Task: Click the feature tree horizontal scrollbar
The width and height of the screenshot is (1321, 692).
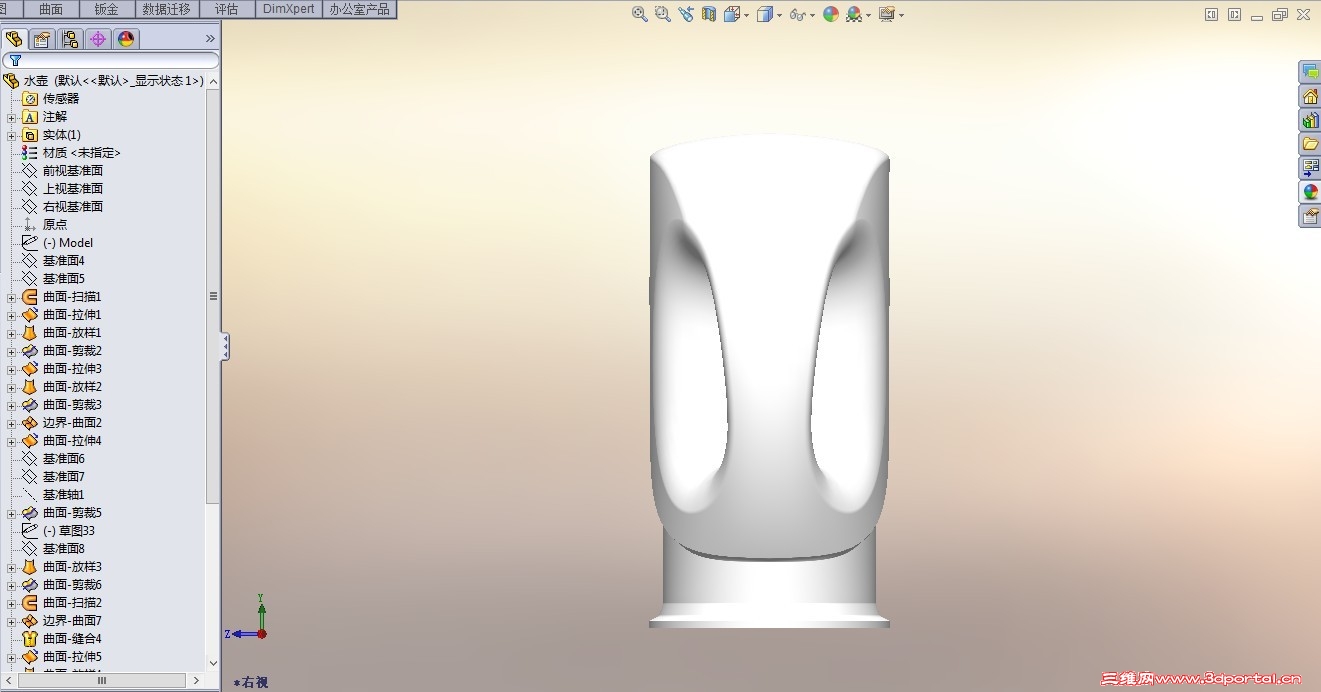Action: (100, 680)
